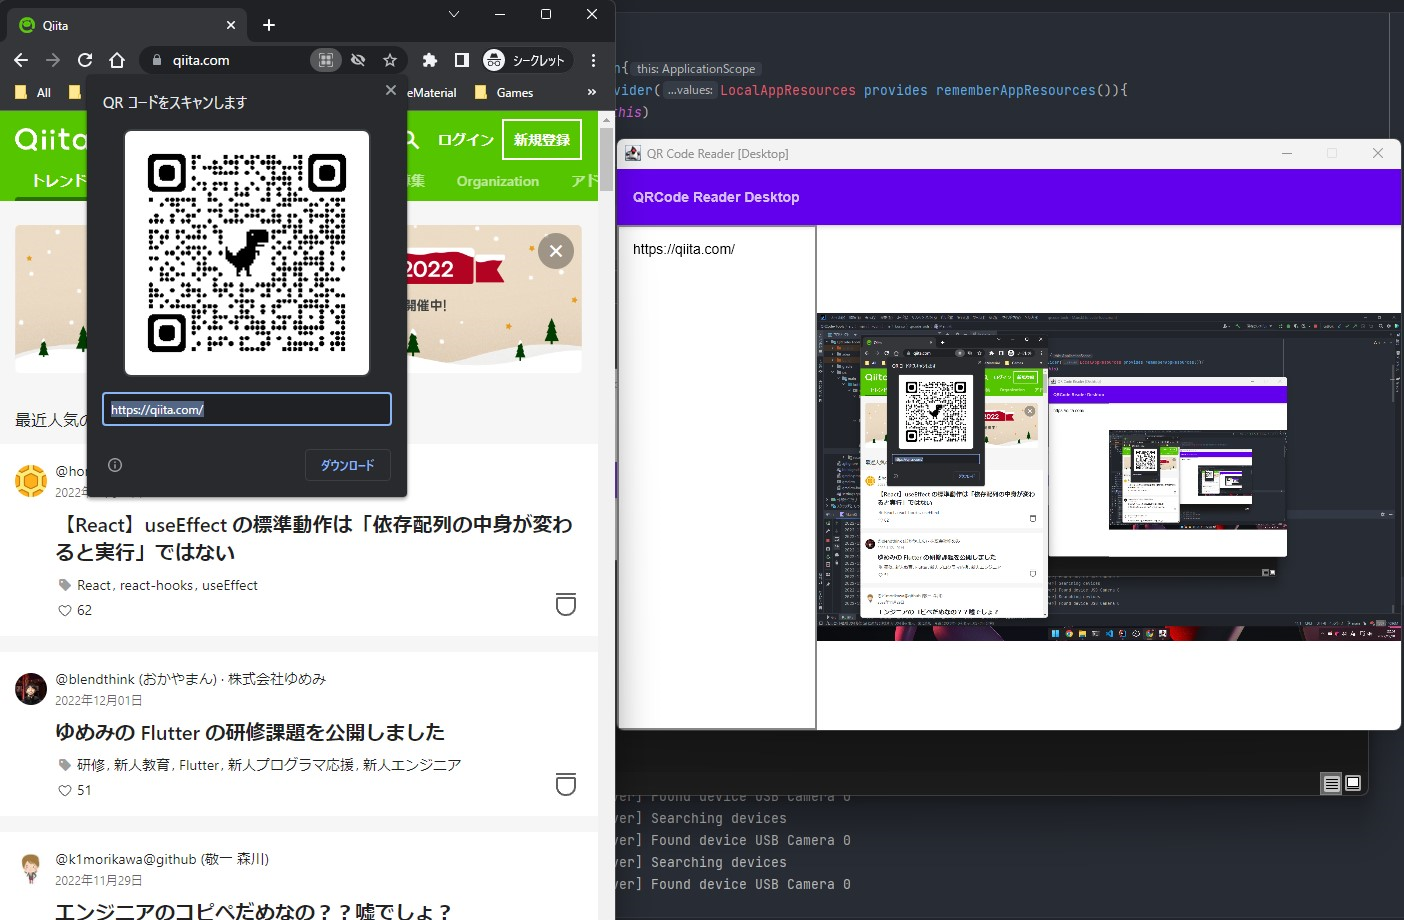Click the QRCode Reader Desktop purple header title
1404x920 pixels.
coord(716,197)
